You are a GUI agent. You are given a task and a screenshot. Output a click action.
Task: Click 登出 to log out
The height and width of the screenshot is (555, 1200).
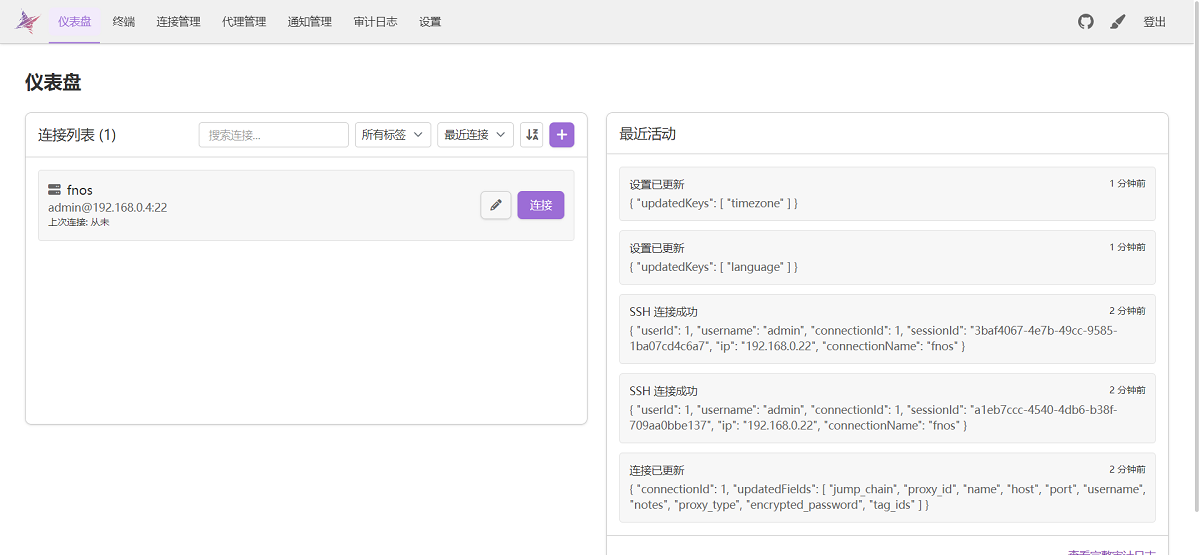[x=1154, y=22]
